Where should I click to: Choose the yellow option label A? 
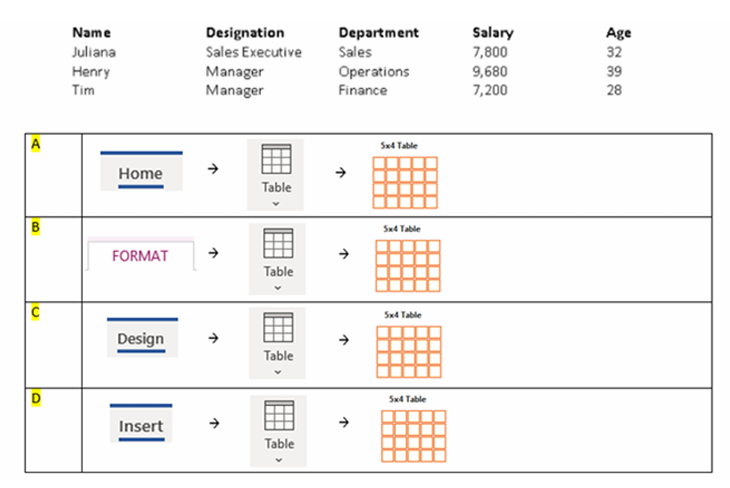[36, 144]
